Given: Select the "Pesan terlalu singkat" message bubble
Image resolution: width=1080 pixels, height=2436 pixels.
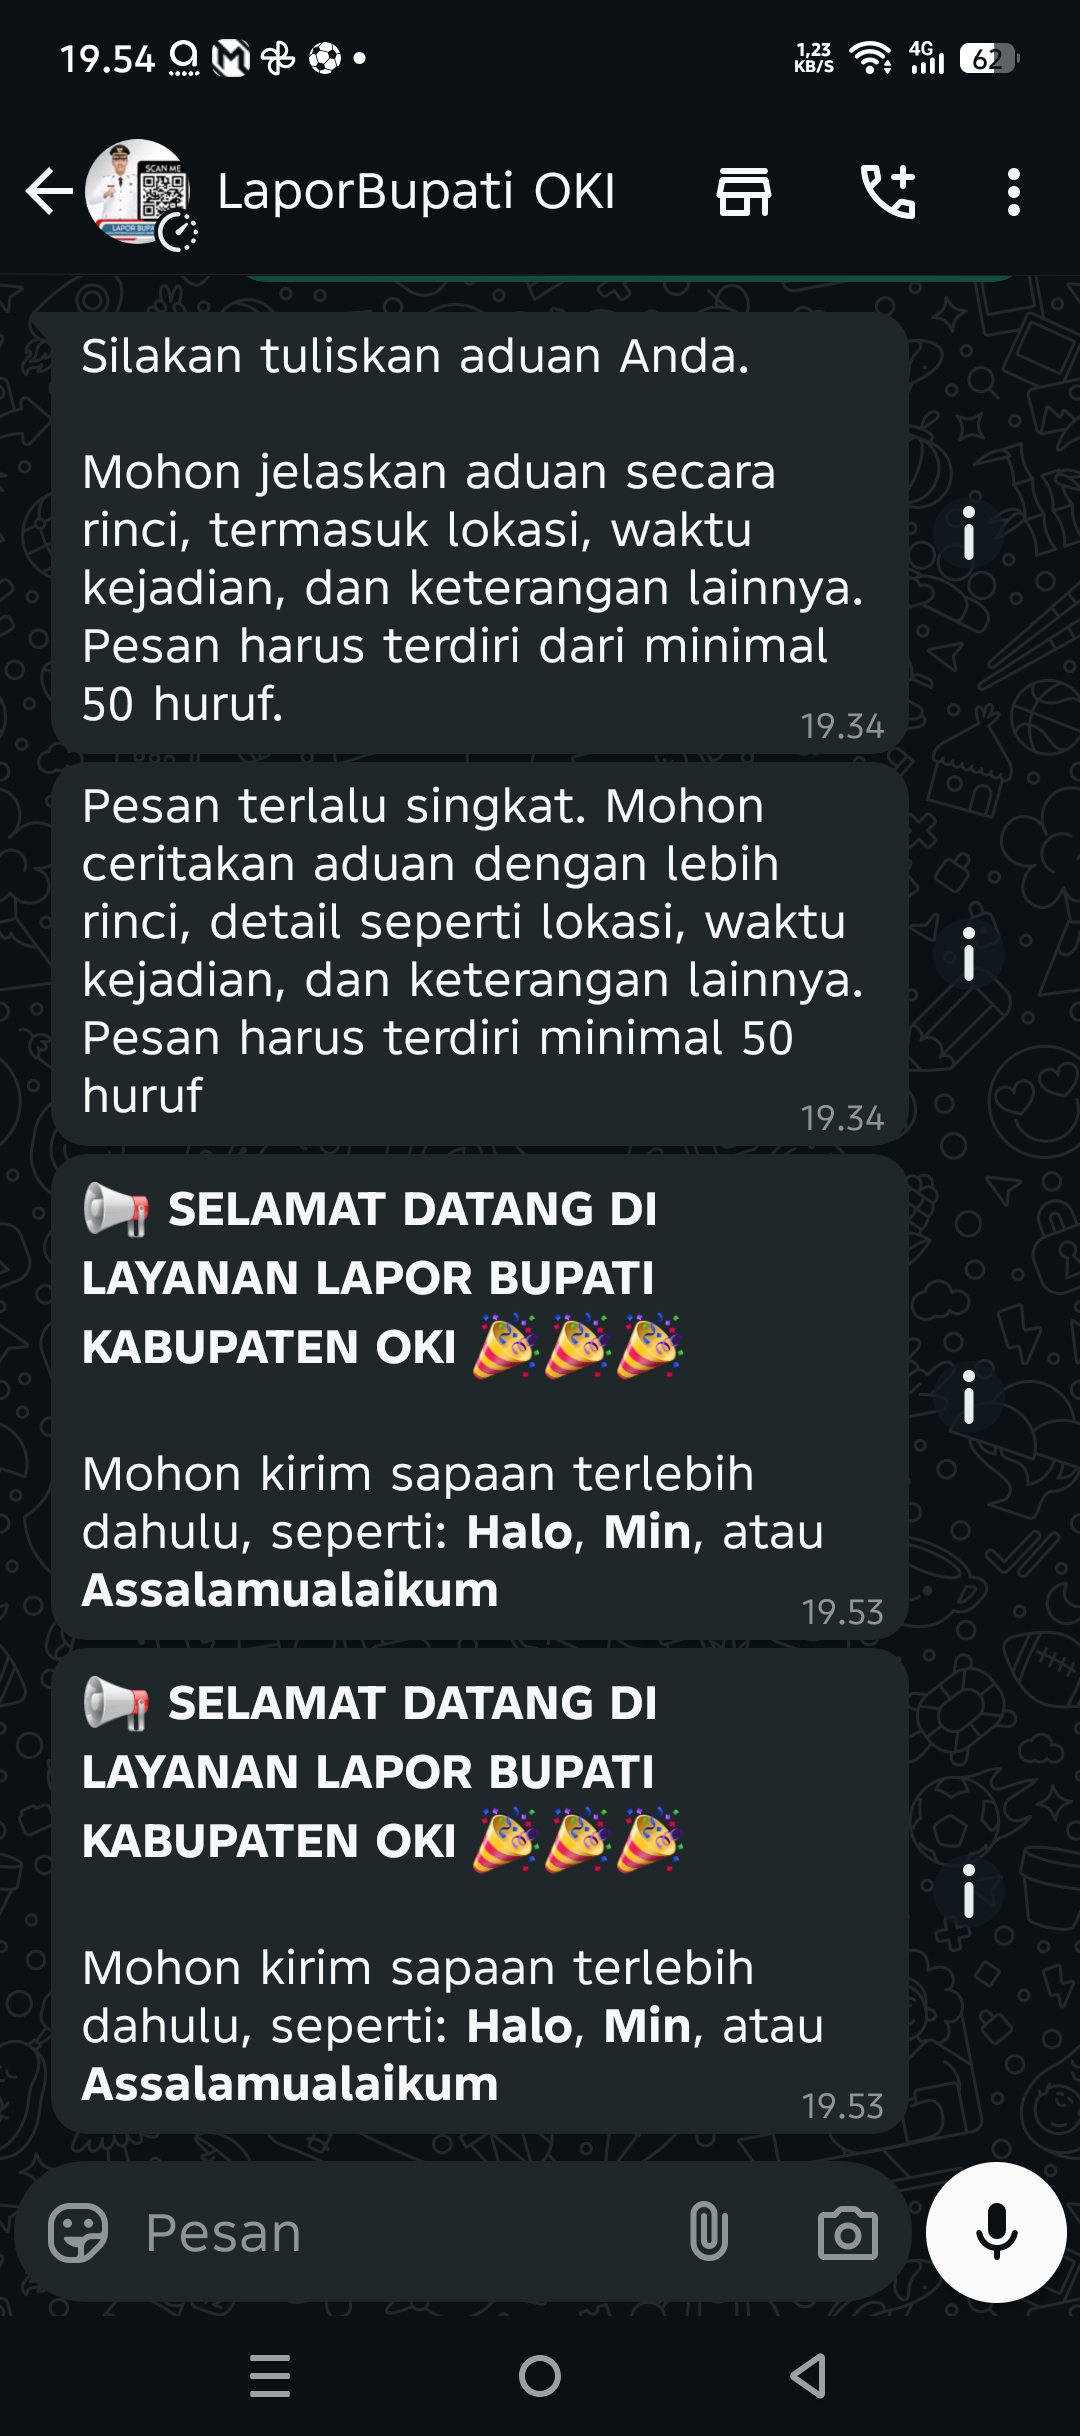Looking at the screenshot, I should pyautogui.click(x=480, y=954).
